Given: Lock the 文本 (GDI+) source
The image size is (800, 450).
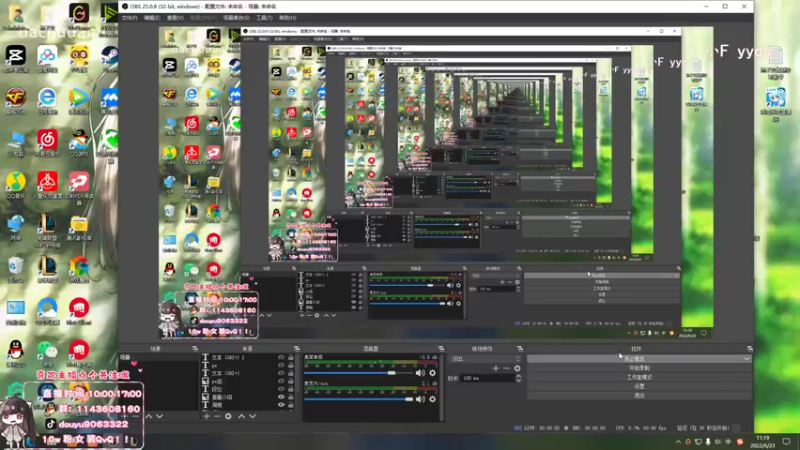Looking at the screenshot, I should pyautogui.click(x=291, y=373).
